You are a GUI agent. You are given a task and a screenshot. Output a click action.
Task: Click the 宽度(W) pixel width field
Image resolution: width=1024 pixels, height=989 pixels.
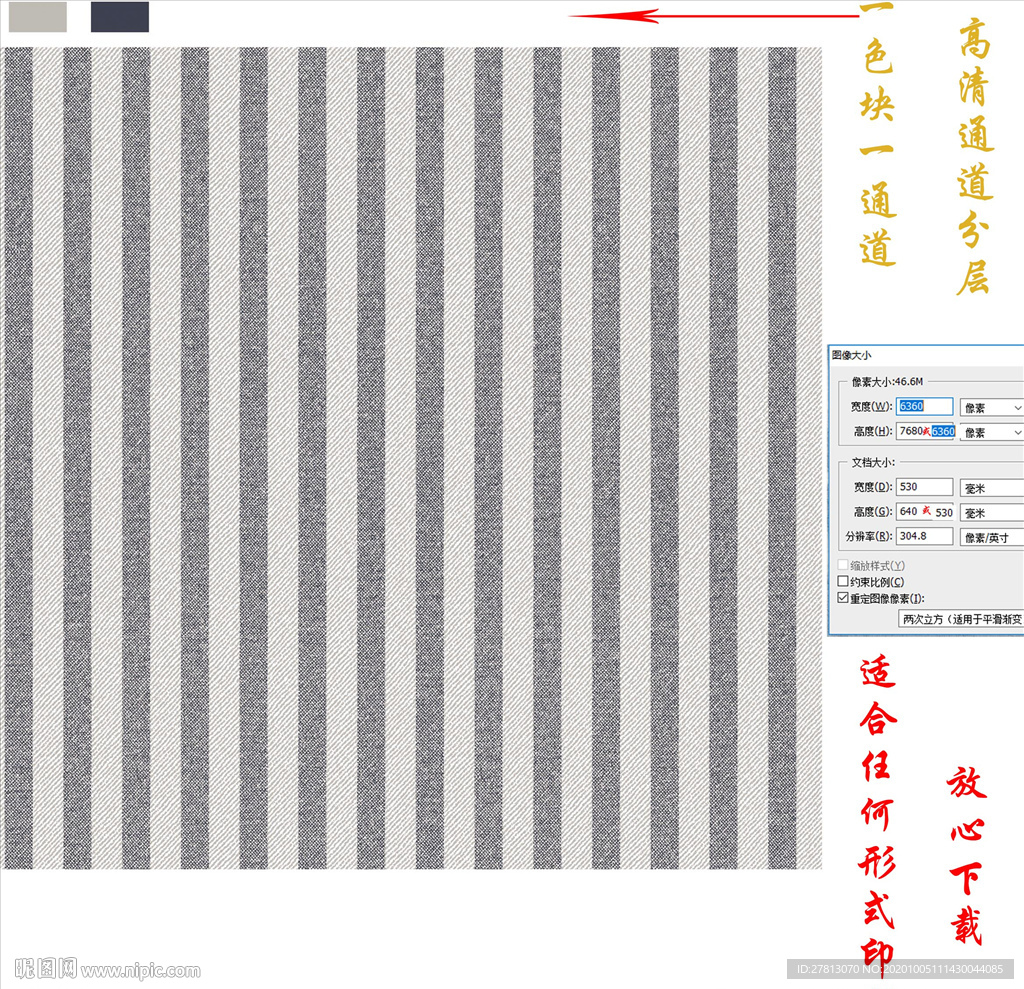click(924, 406)
